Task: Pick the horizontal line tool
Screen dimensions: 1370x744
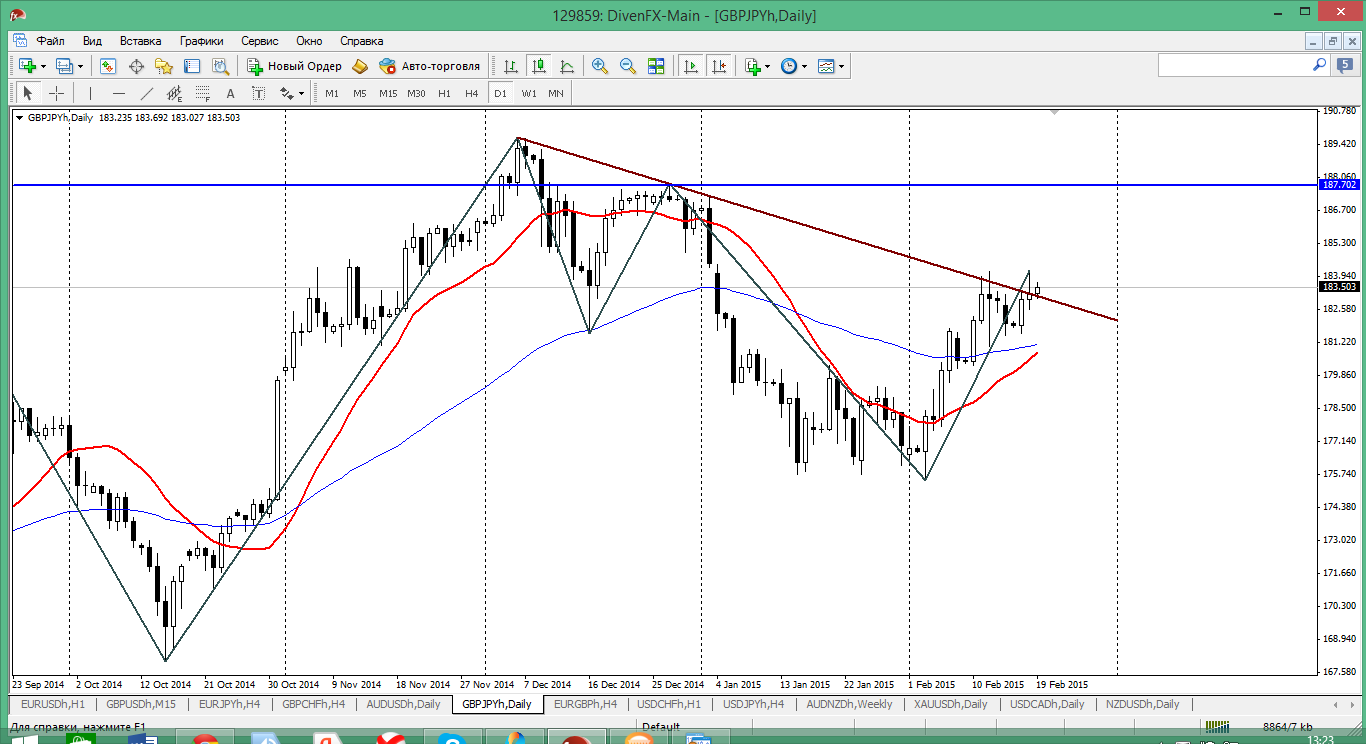Action: (119, 93)
